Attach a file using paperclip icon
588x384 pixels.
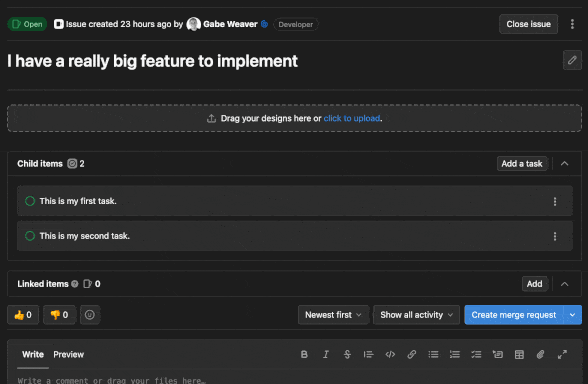click(x=540, y=354)
